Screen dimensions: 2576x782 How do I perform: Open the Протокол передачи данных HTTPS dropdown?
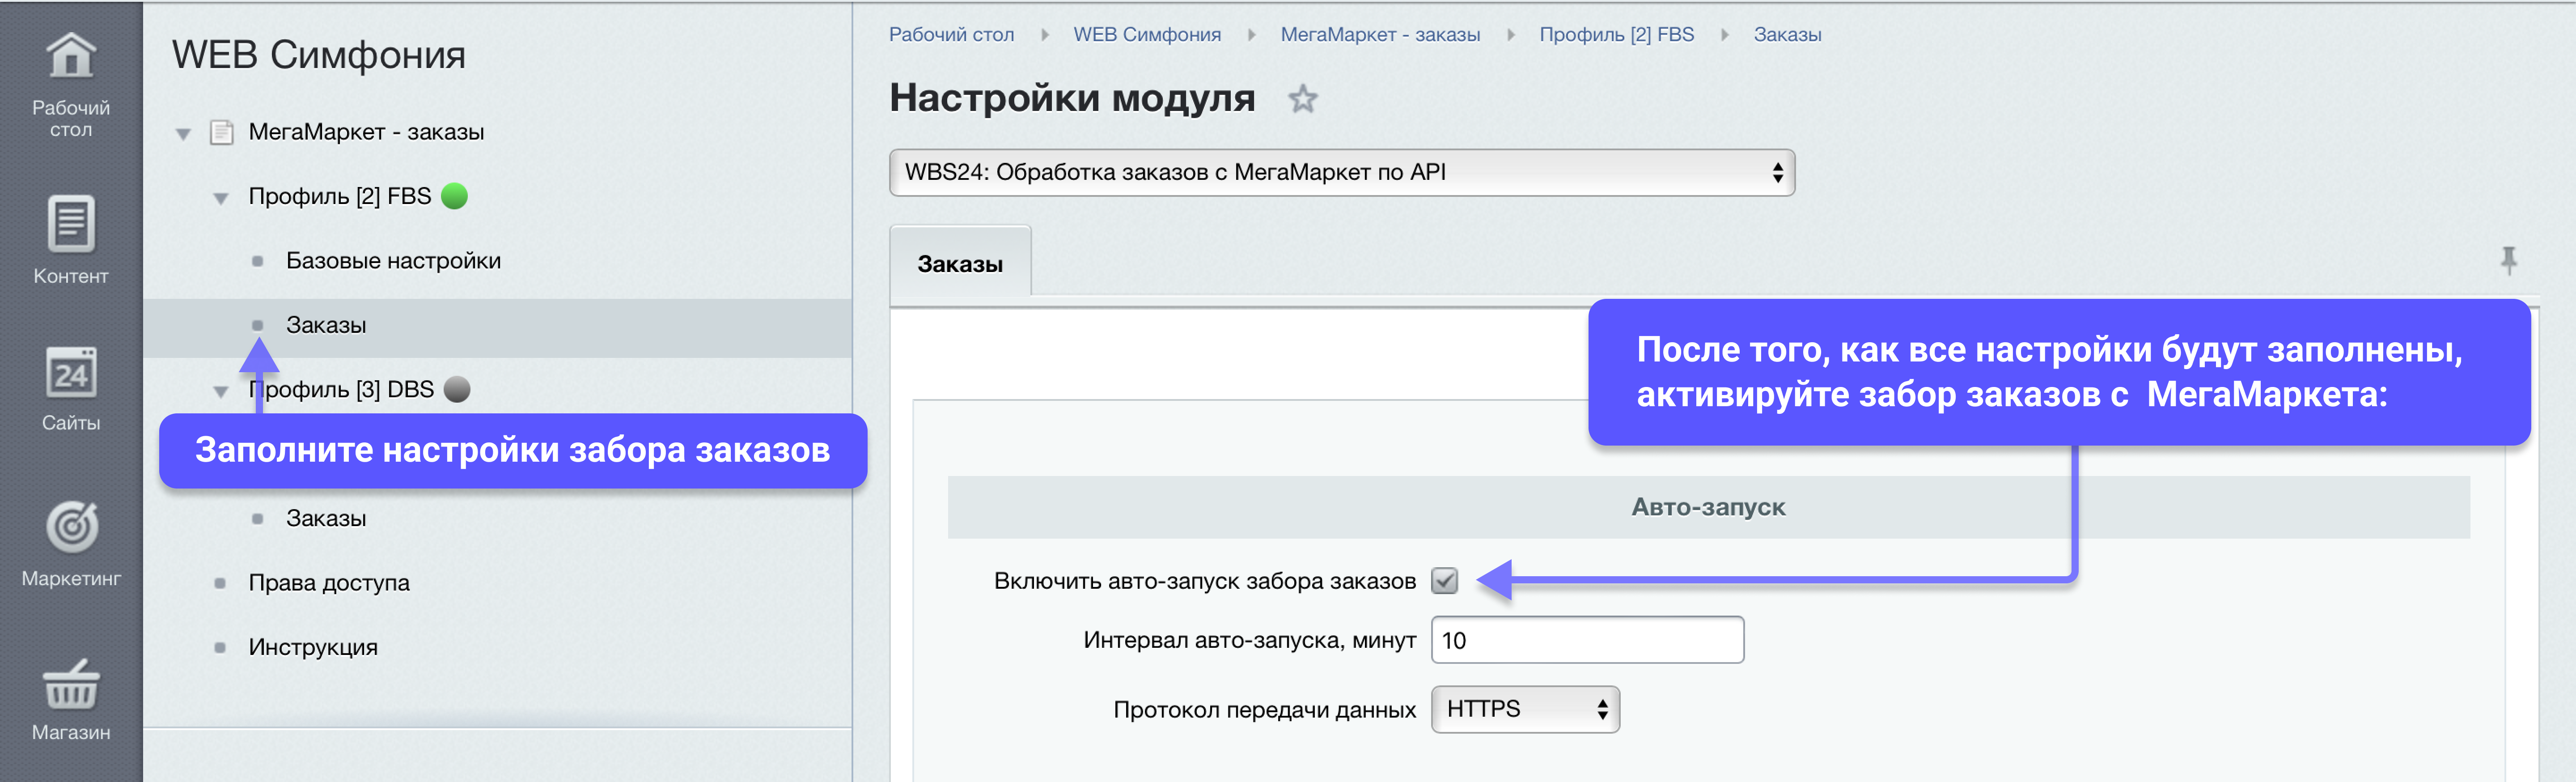[x=1524, y=709]
